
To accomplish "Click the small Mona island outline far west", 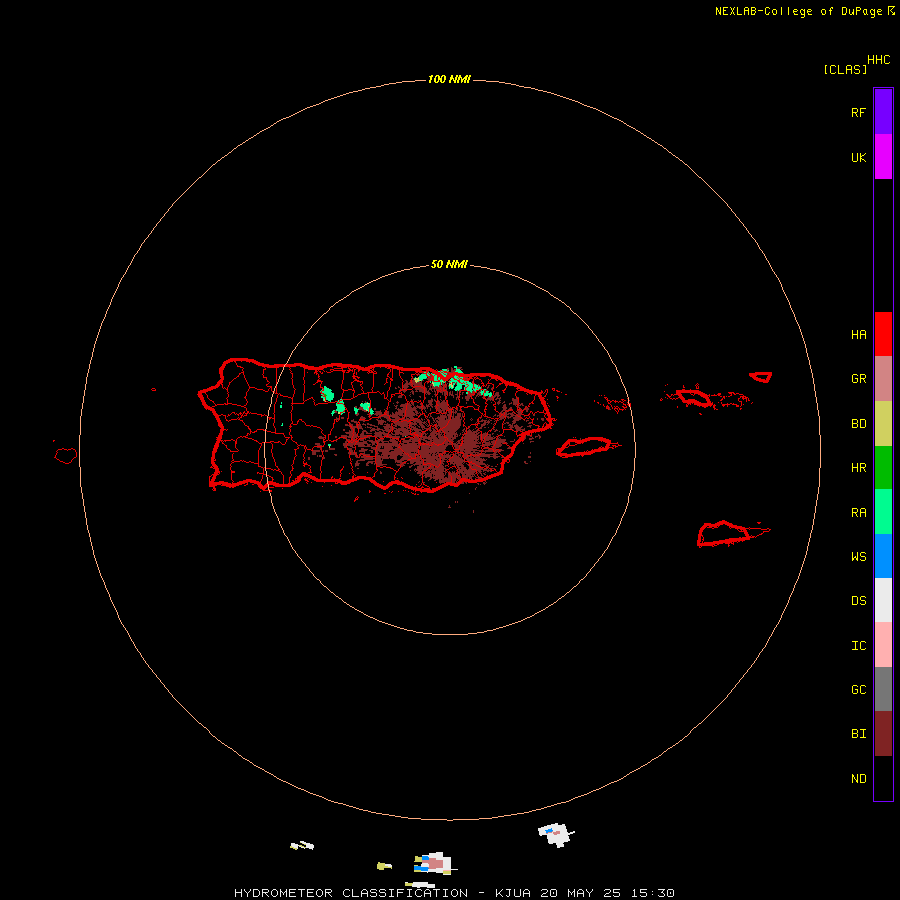I will pos(66,456).
